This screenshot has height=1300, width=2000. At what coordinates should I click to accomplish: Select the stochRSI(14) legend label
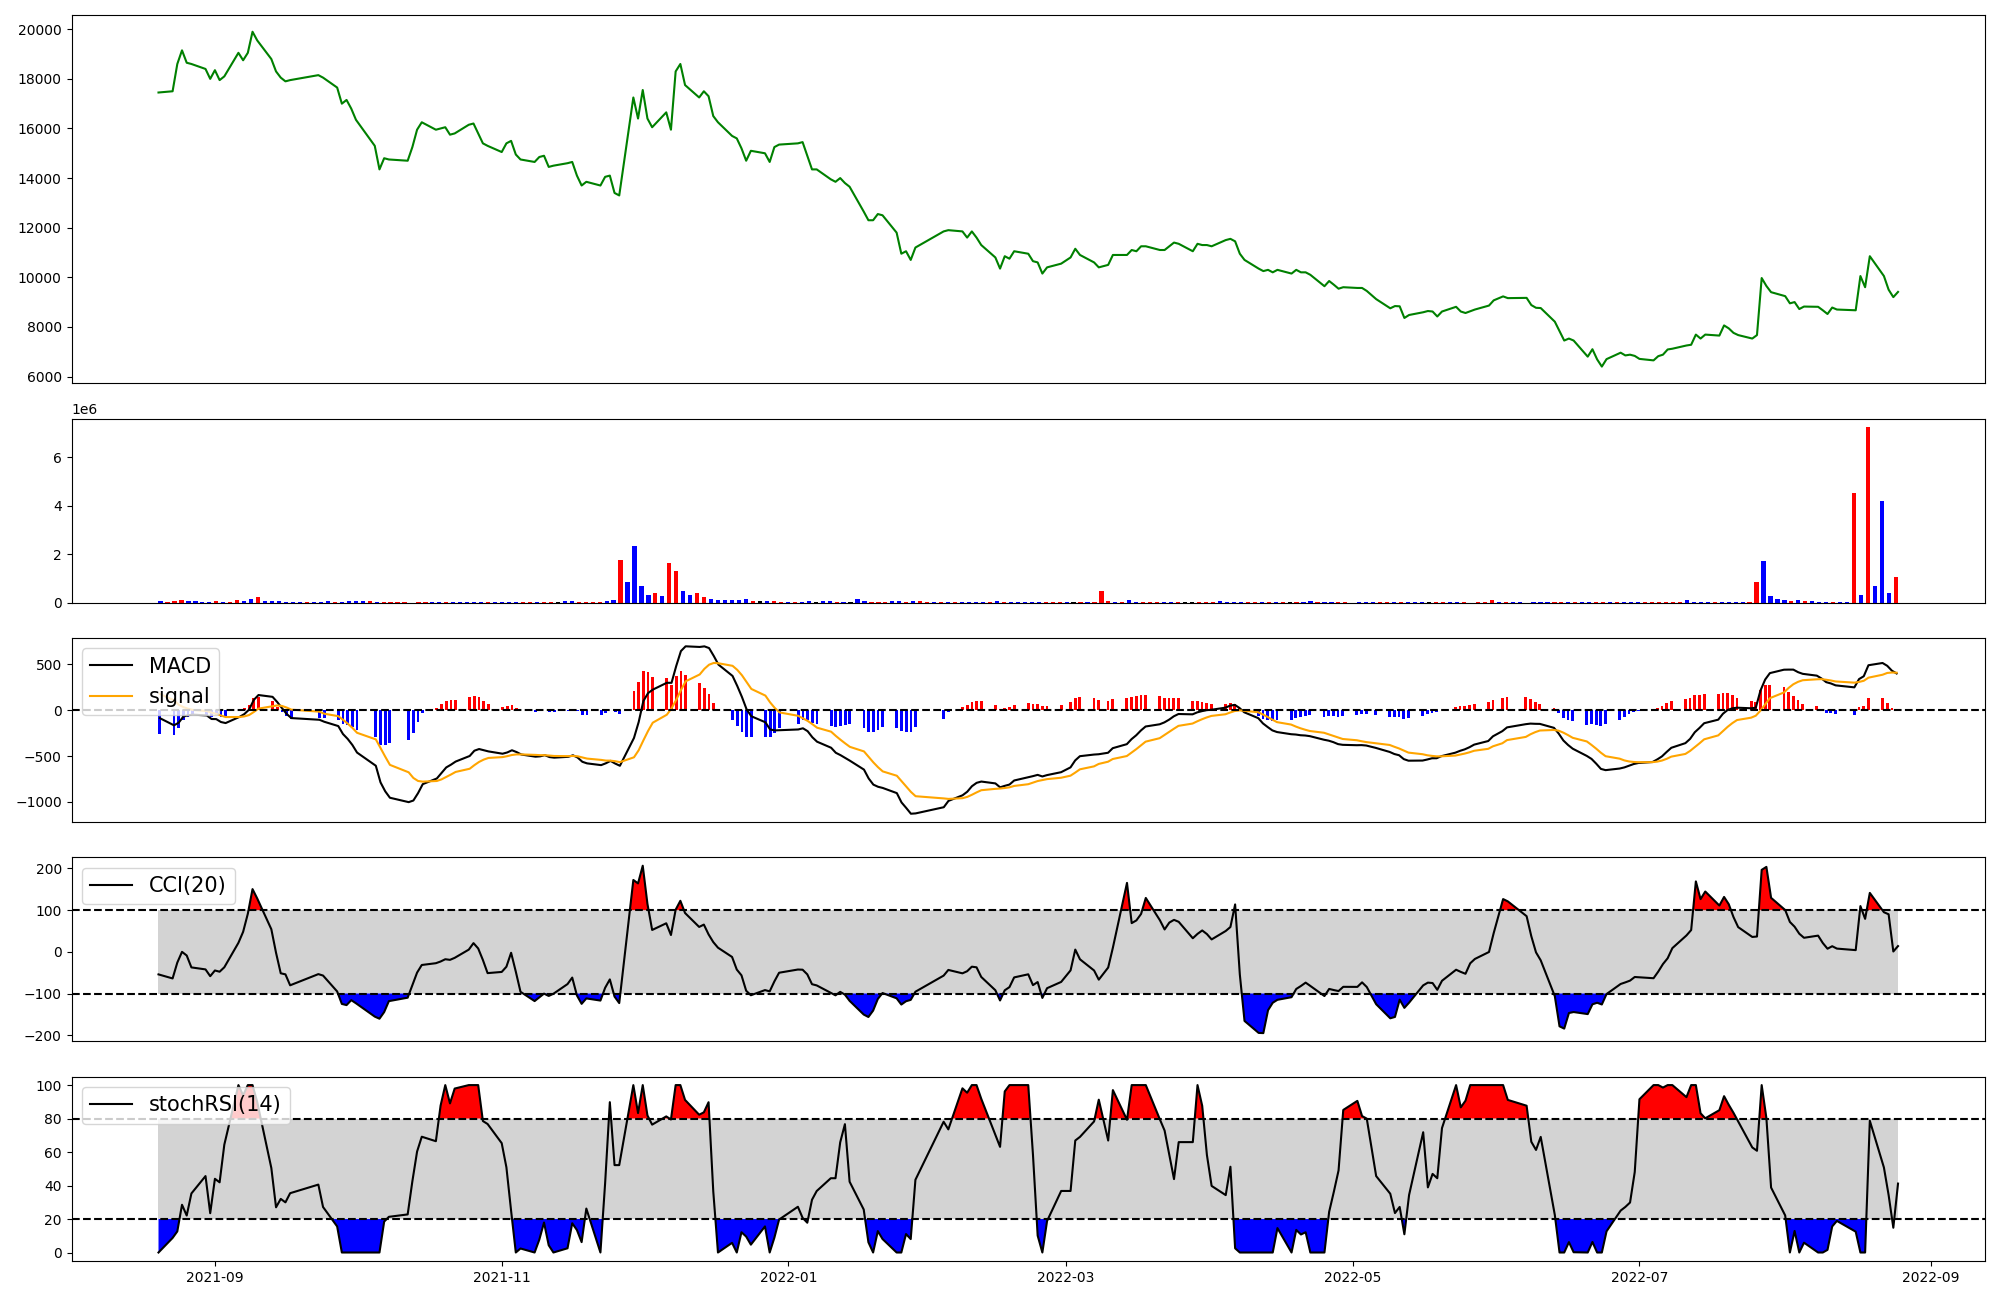213,1104
